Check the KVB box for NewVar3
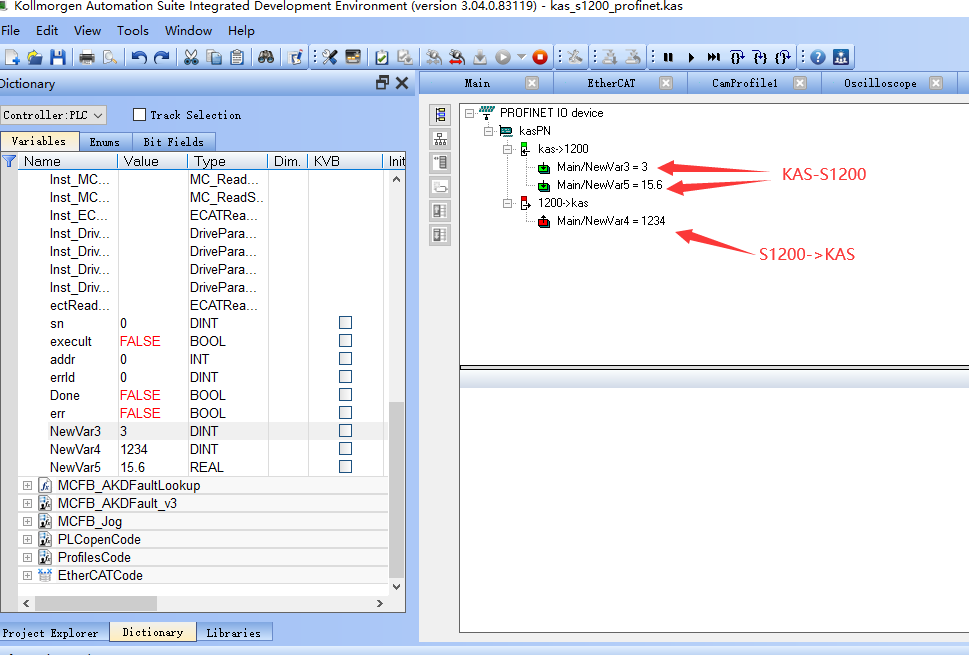The height and width of the screenshot is (655, 969). click(345, 431)
